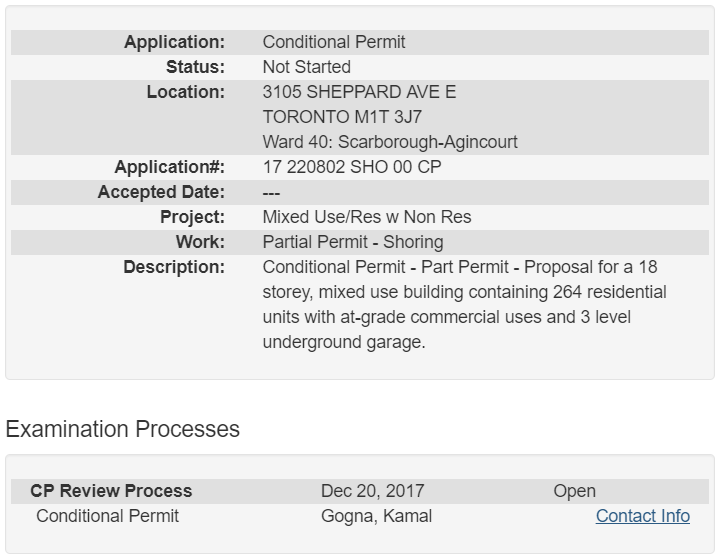Click the Open status in review row

[x=574, y=491]
